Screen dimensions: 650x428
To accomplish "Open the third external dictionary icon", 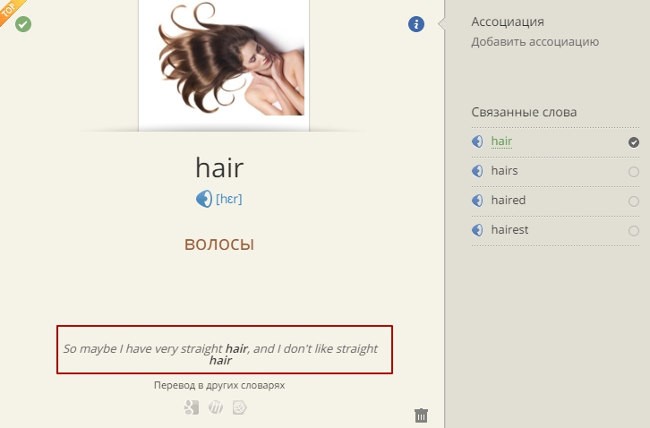I will [x=240, y=408].
